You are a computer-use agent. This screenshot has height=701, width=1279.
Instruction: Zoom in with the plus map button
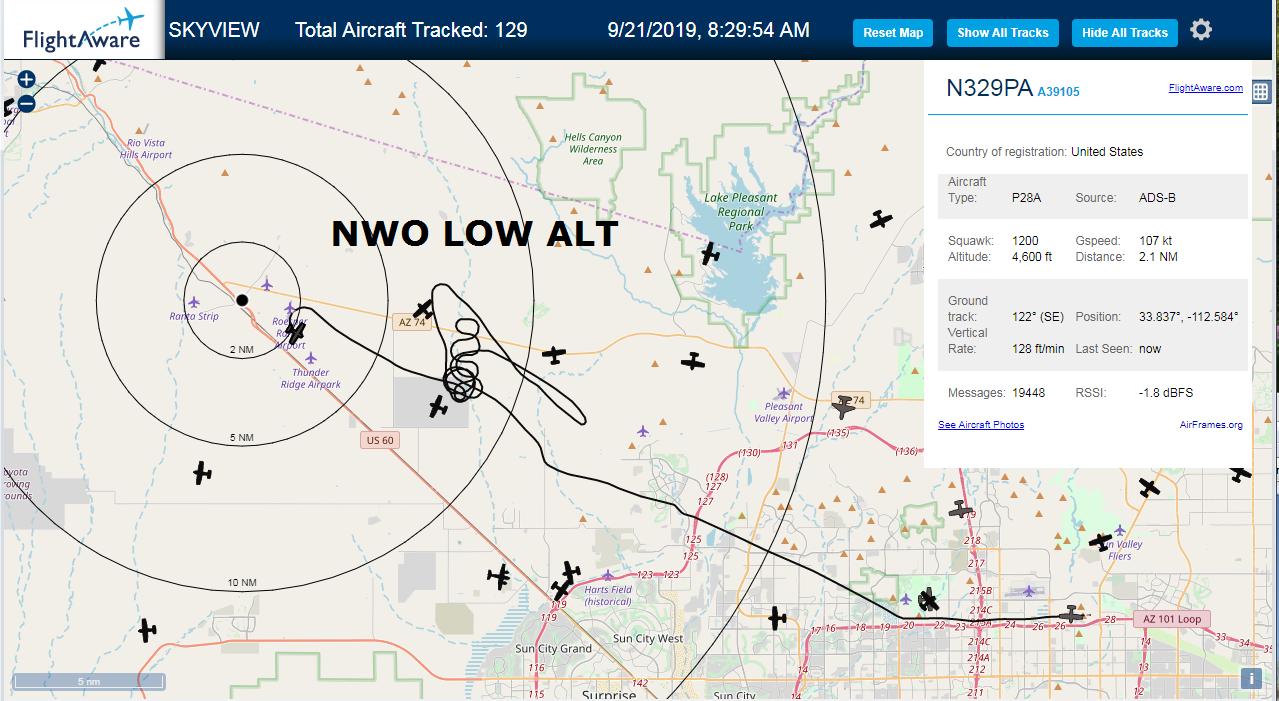[x=27, y=79]
